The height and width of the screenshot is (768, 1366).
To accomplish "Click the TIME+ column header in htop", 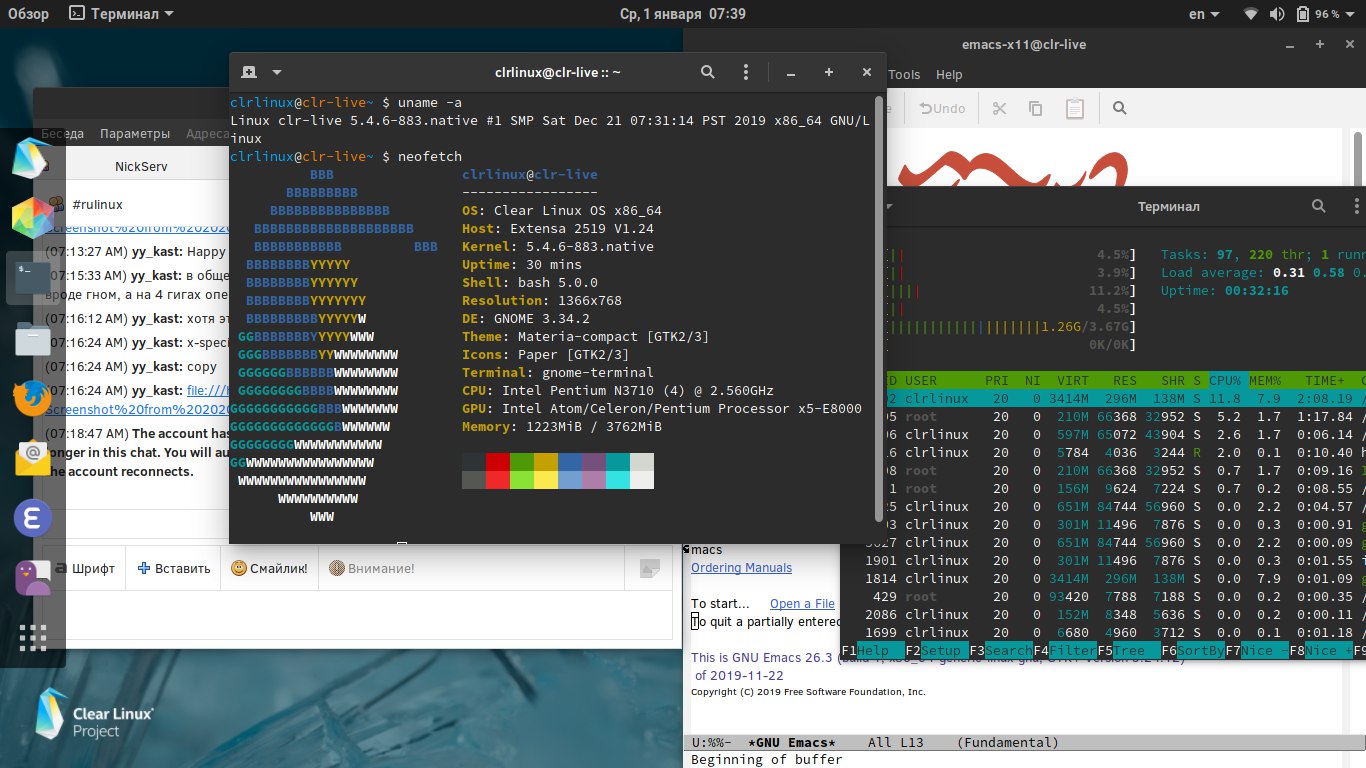I will [x=1325, y=380].
